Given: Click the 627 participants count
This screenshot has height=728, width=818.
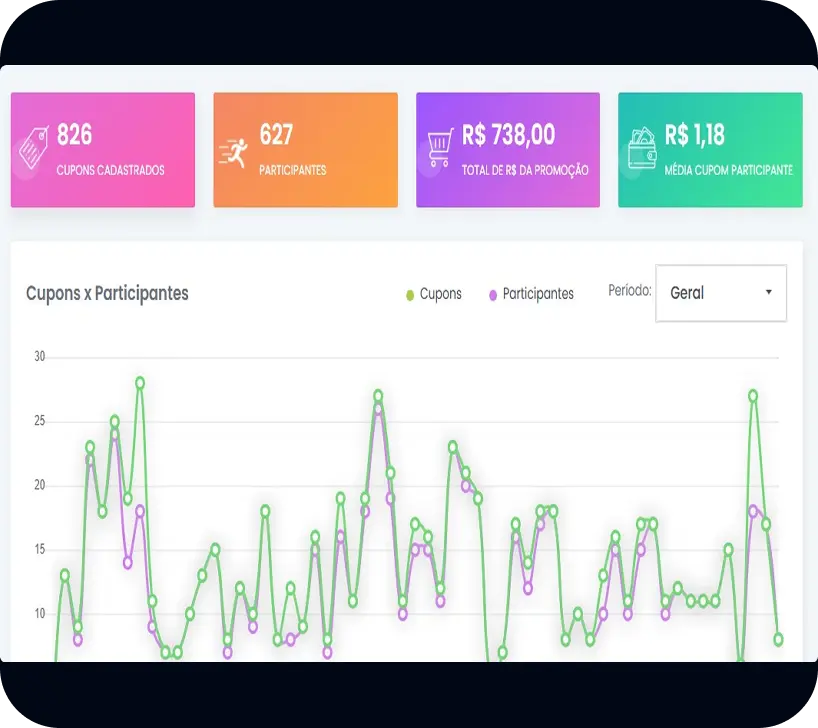Looking at the screenshot, I should coord(276,134).
